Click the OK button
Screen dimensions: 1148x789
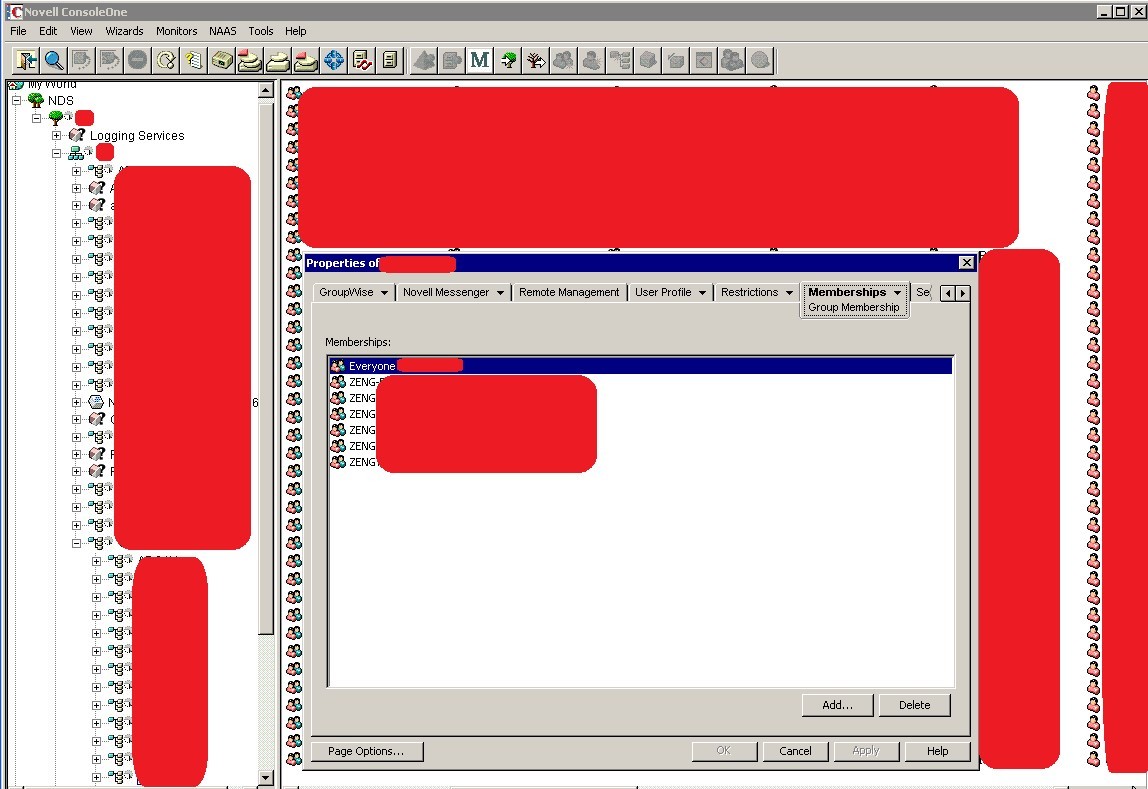(x=724, y=751)
